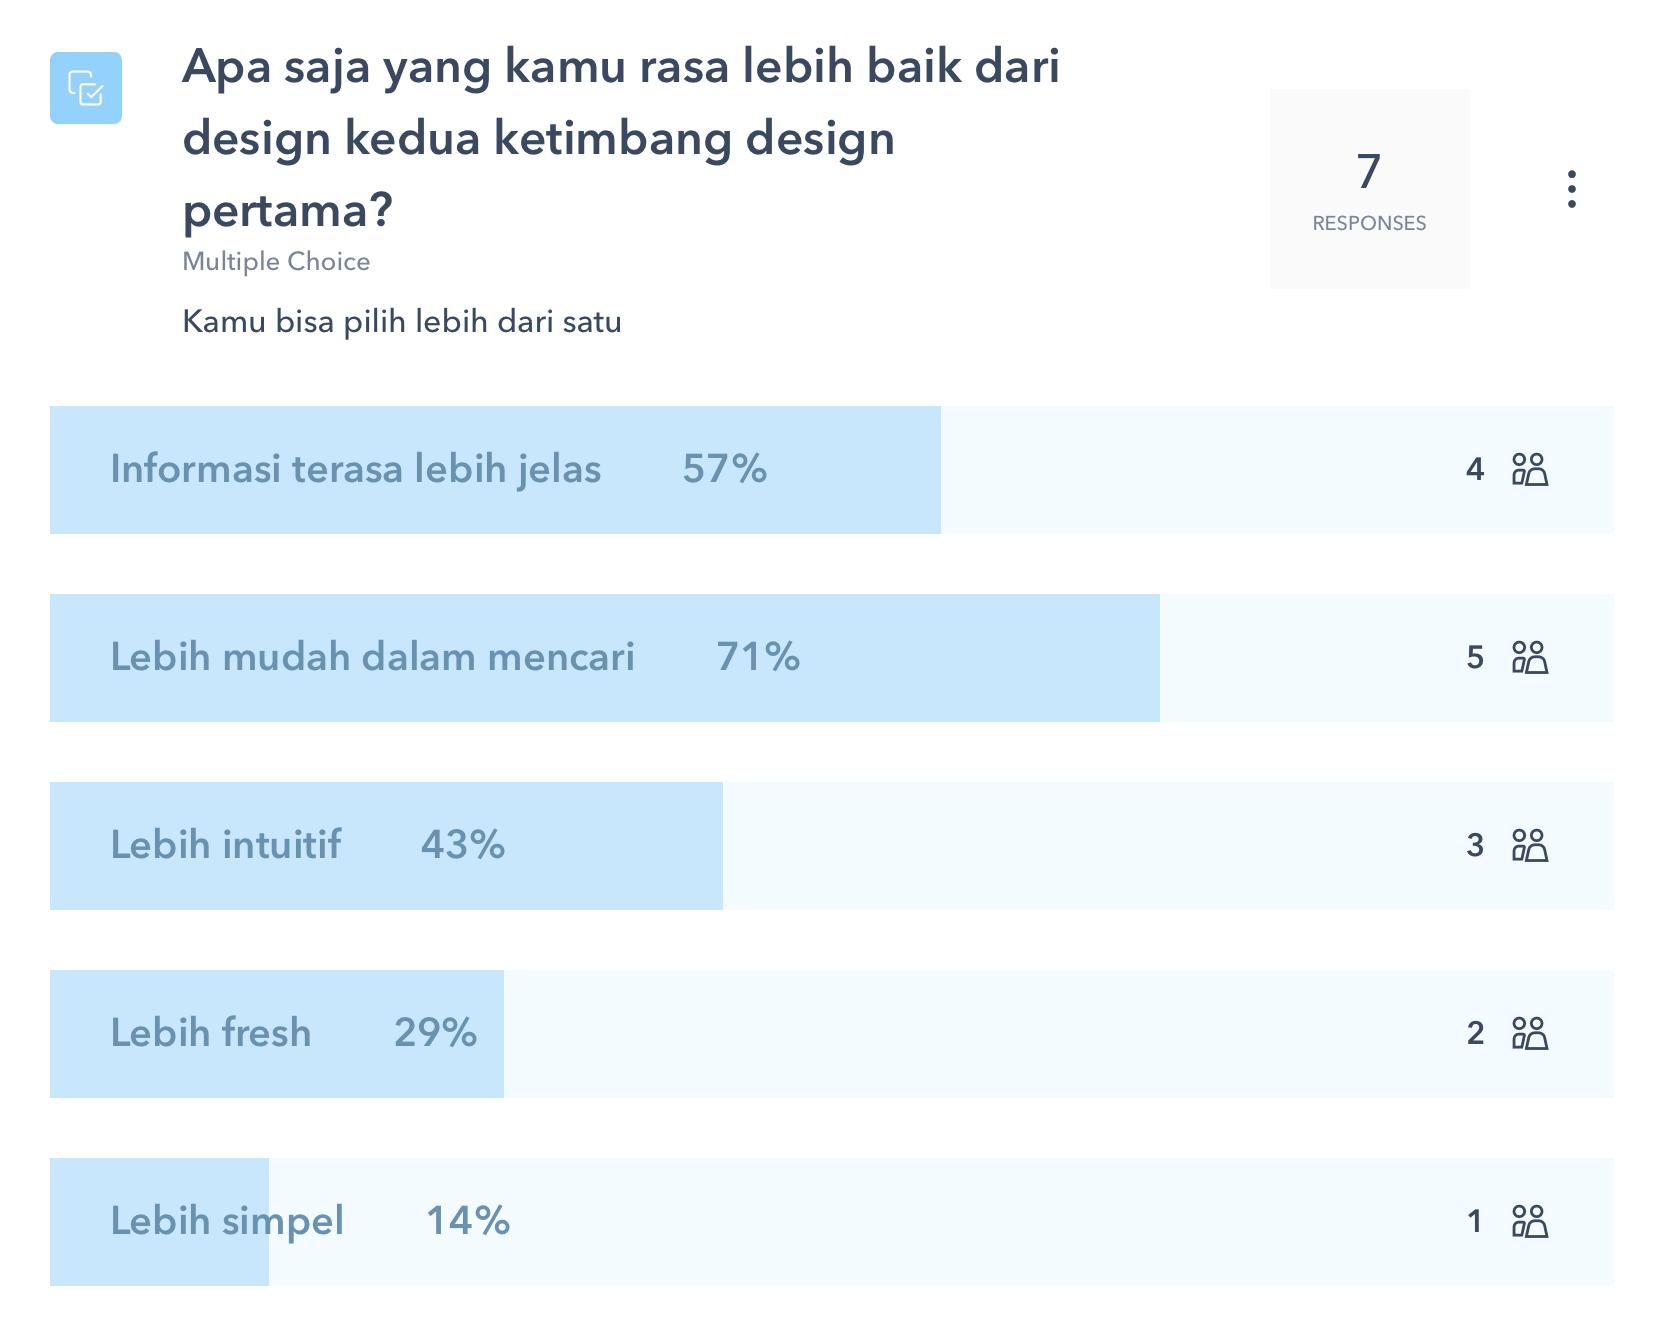1670x1326 pixels.
Task: Click the Lebih fresh answer label
Action: [x=211, y=1033]
